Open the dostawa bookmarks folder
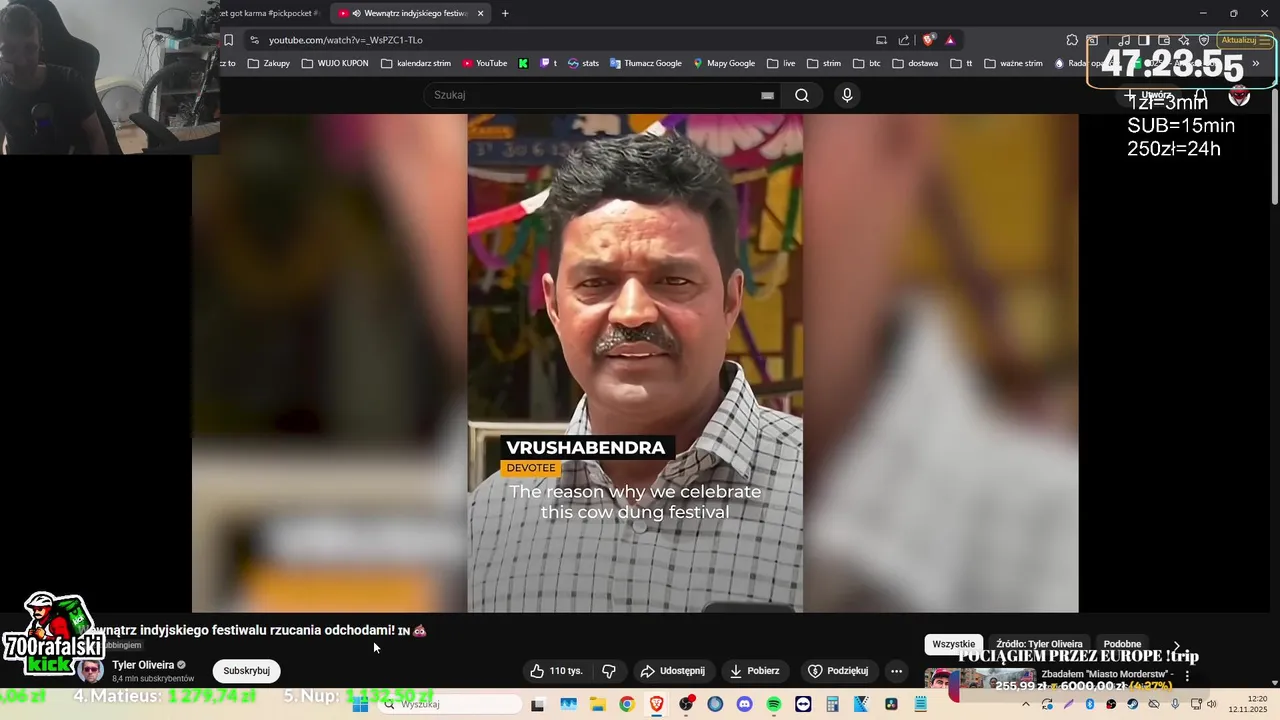 [915, 63]
